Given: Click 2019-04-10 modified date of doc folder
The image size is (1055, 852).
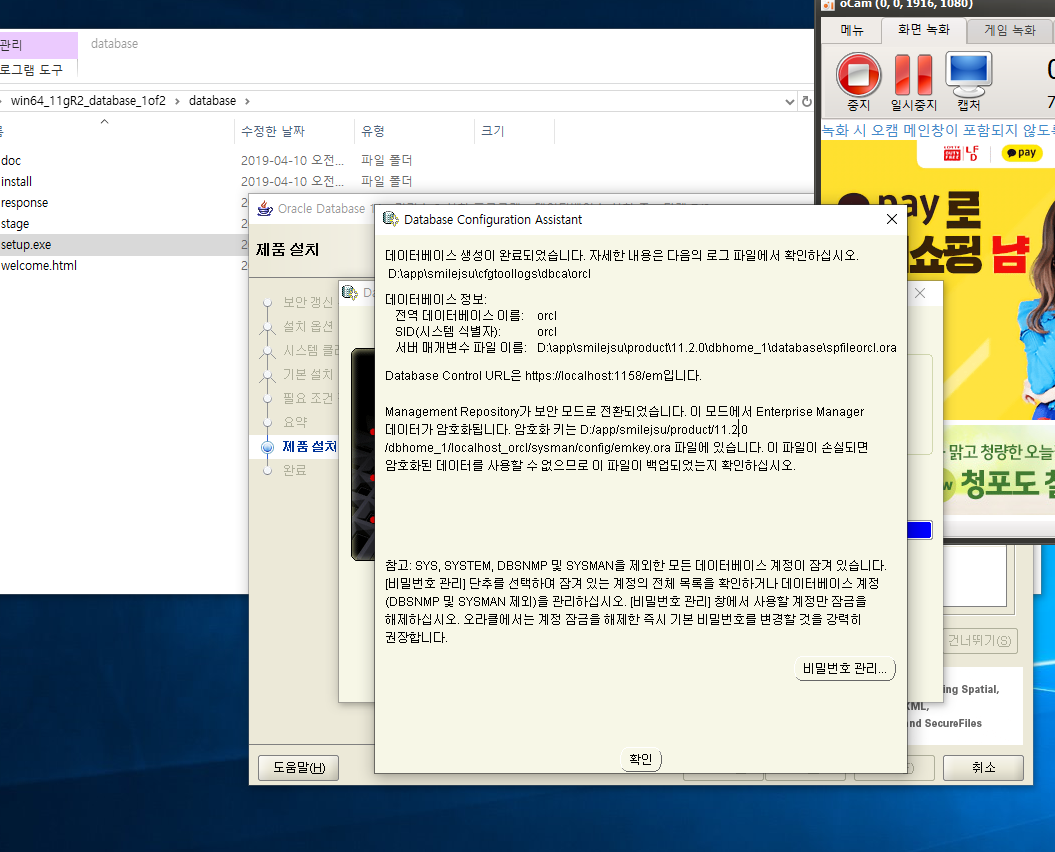Looking at the screenshot, I should [292, 161].
